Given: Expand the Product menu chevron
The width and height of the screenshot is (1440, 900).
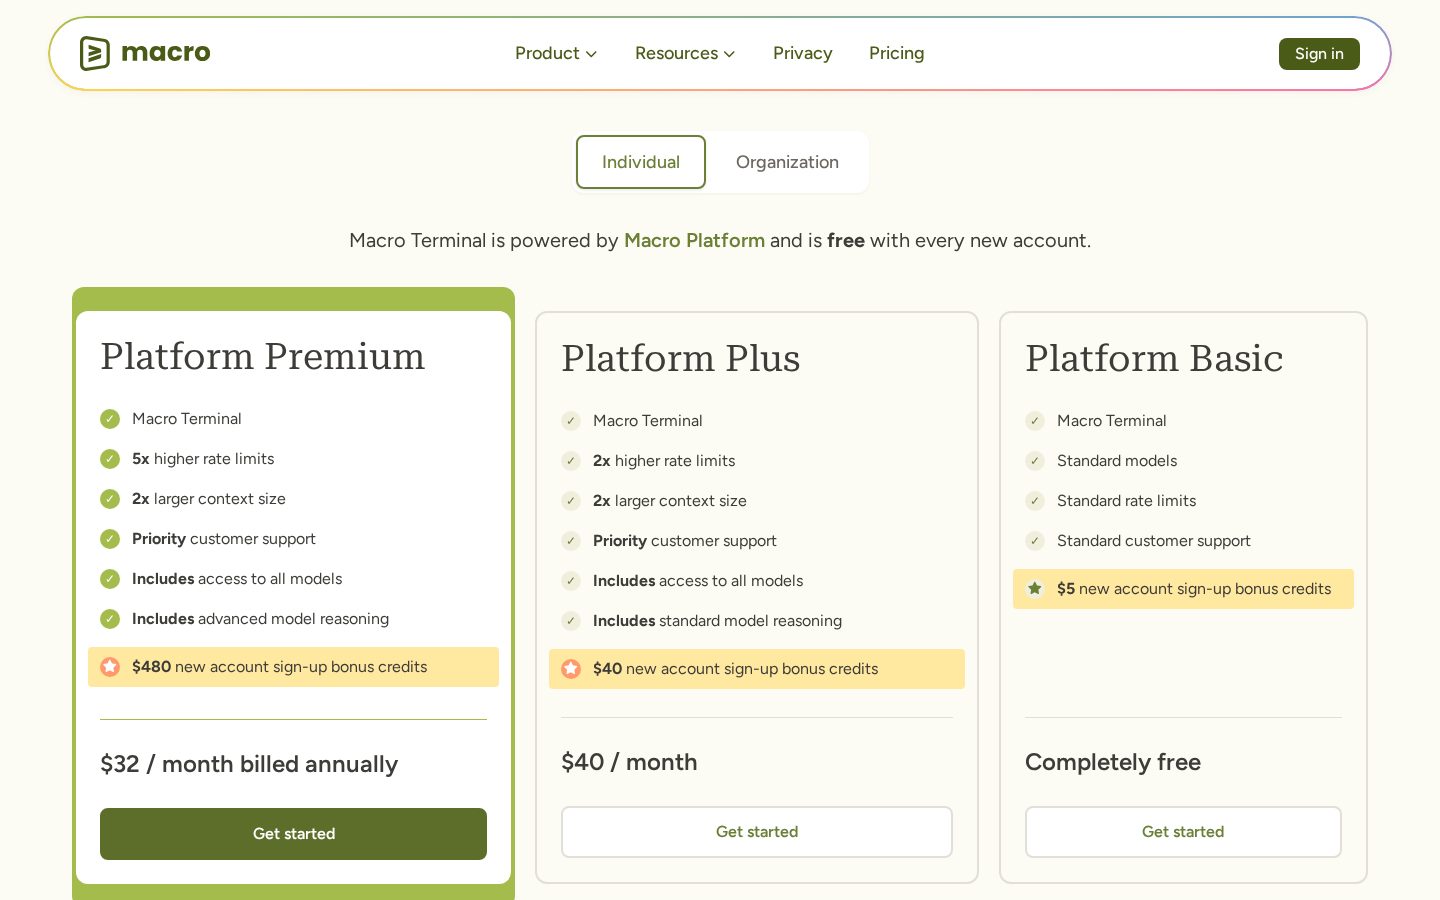Looking at the screenshot, I should click(591, 54).
